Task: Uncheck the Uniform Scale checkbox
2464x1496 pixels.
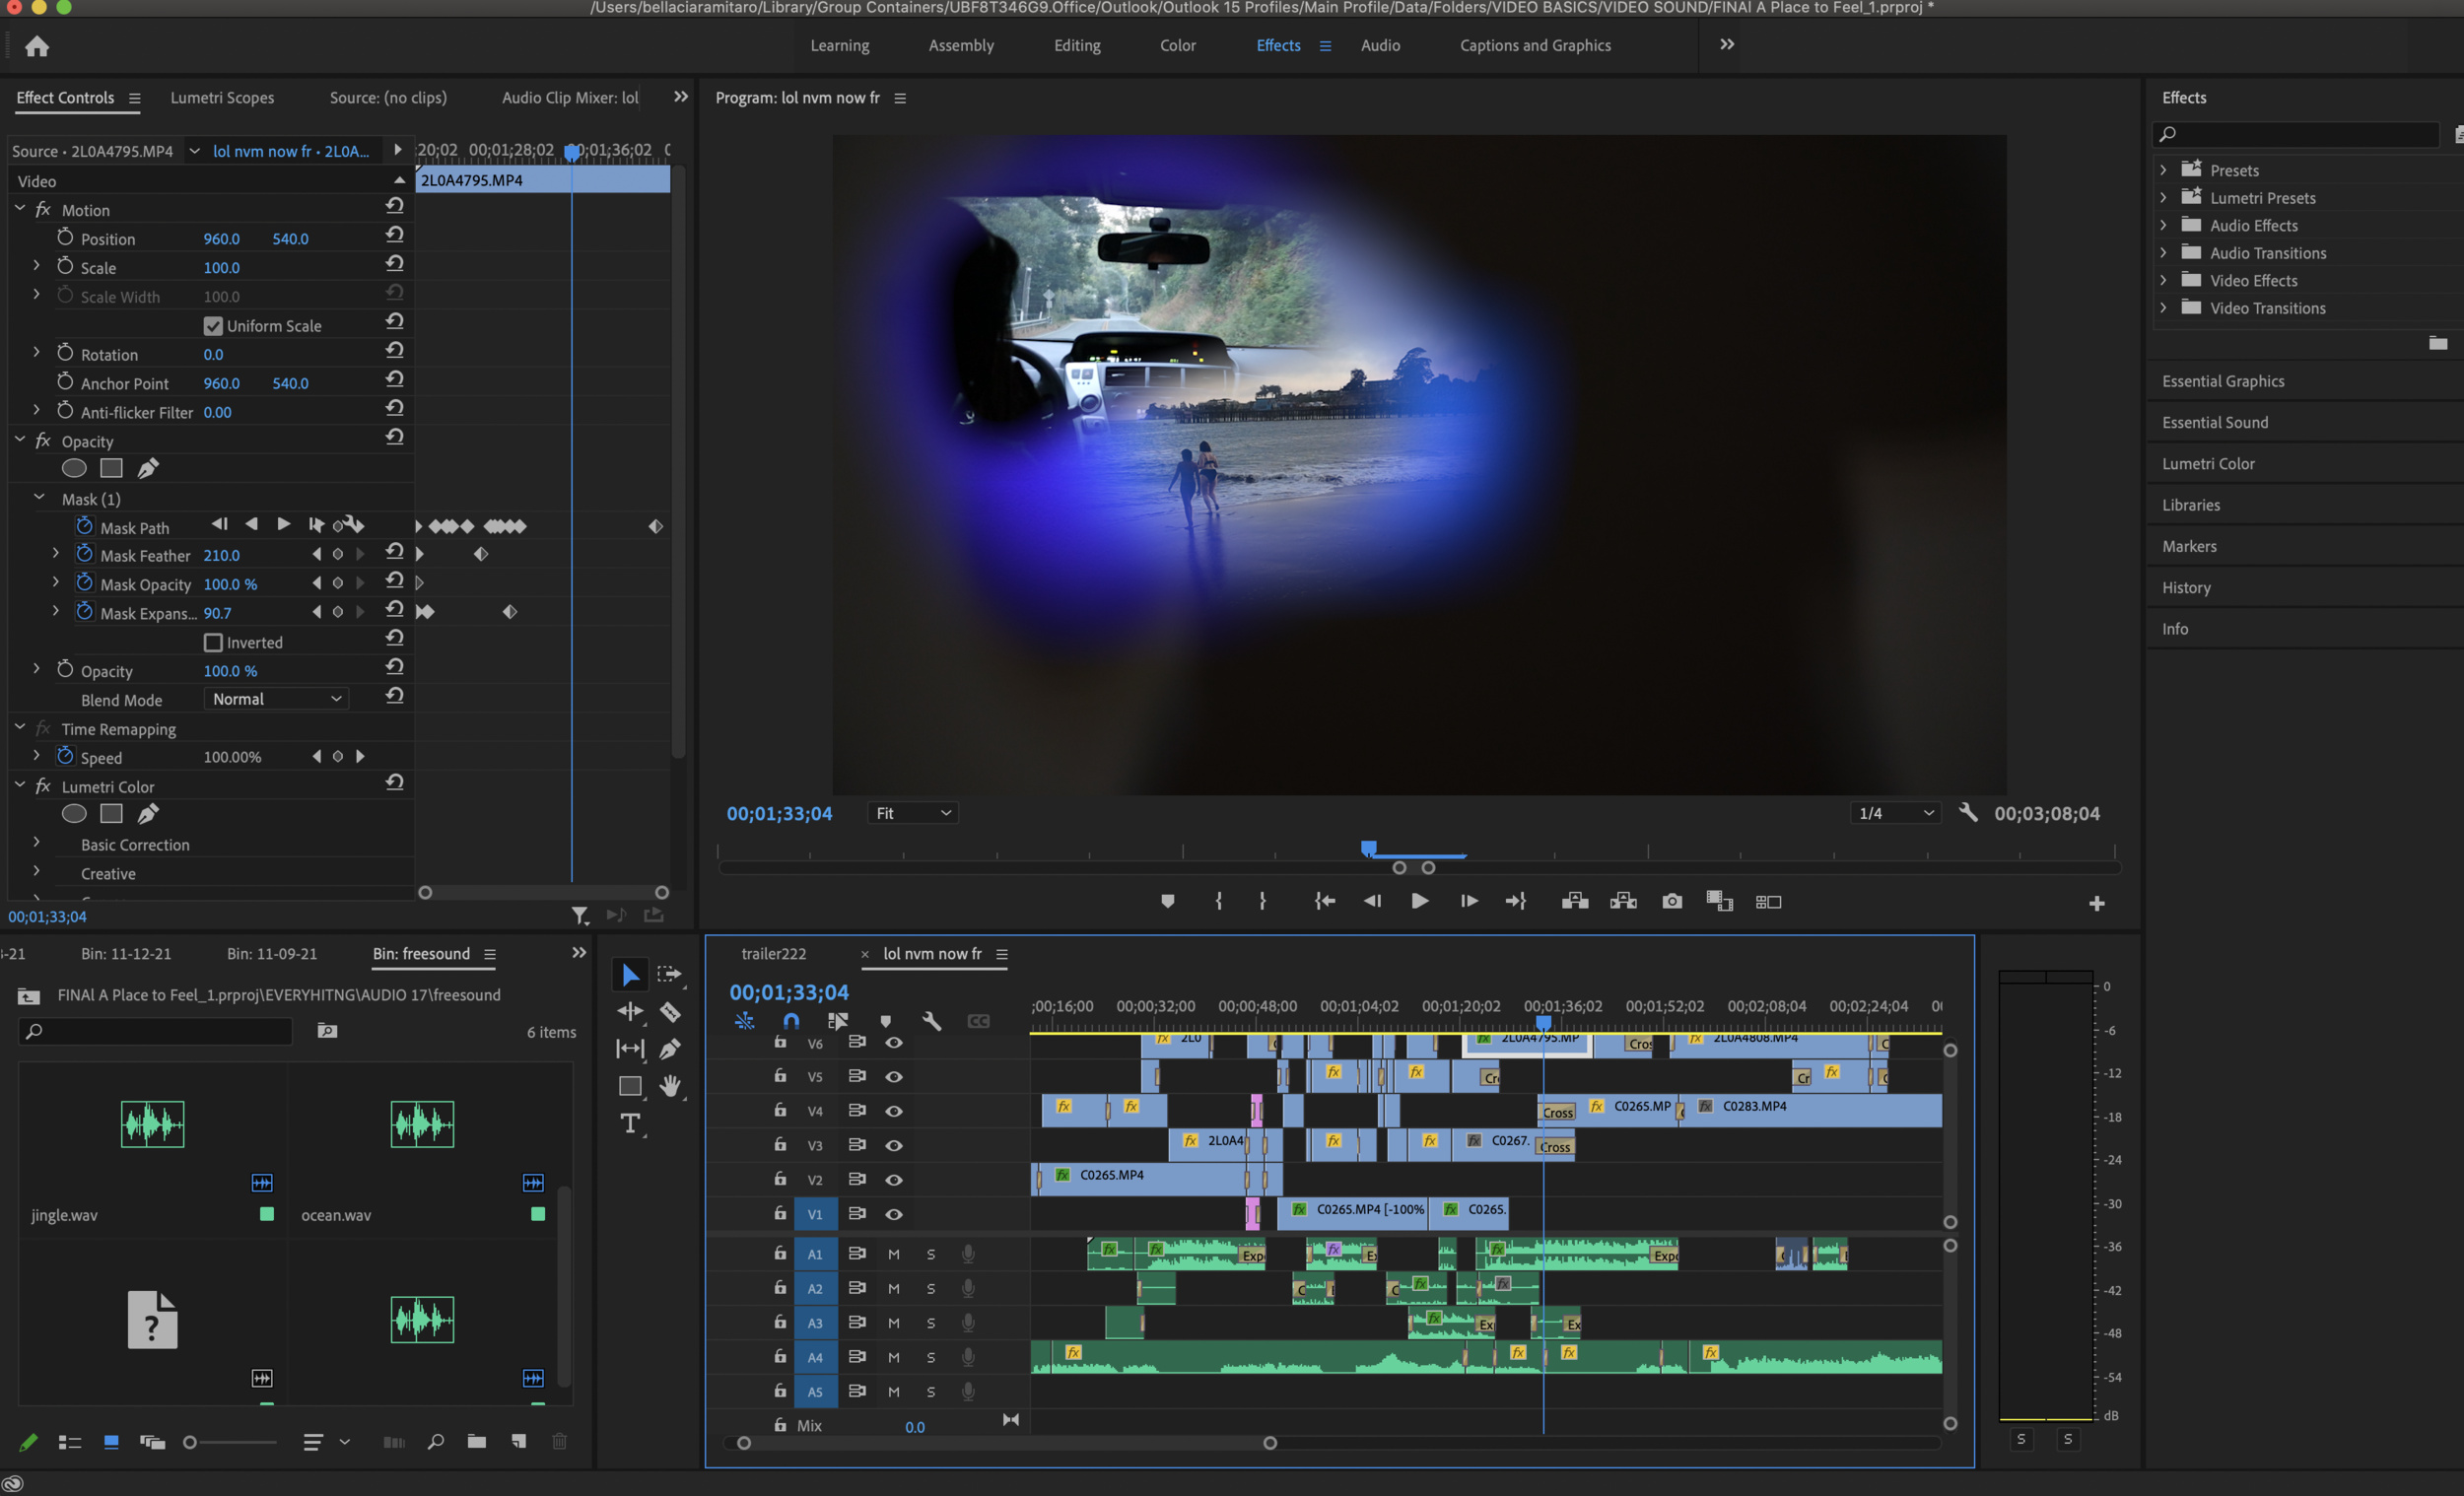Action: coord(213,326)
